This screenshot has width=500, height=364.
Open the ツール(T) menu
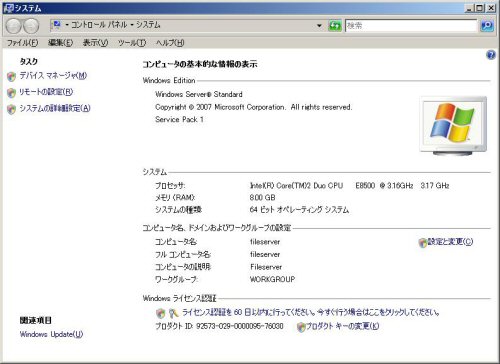pos(132,43)
